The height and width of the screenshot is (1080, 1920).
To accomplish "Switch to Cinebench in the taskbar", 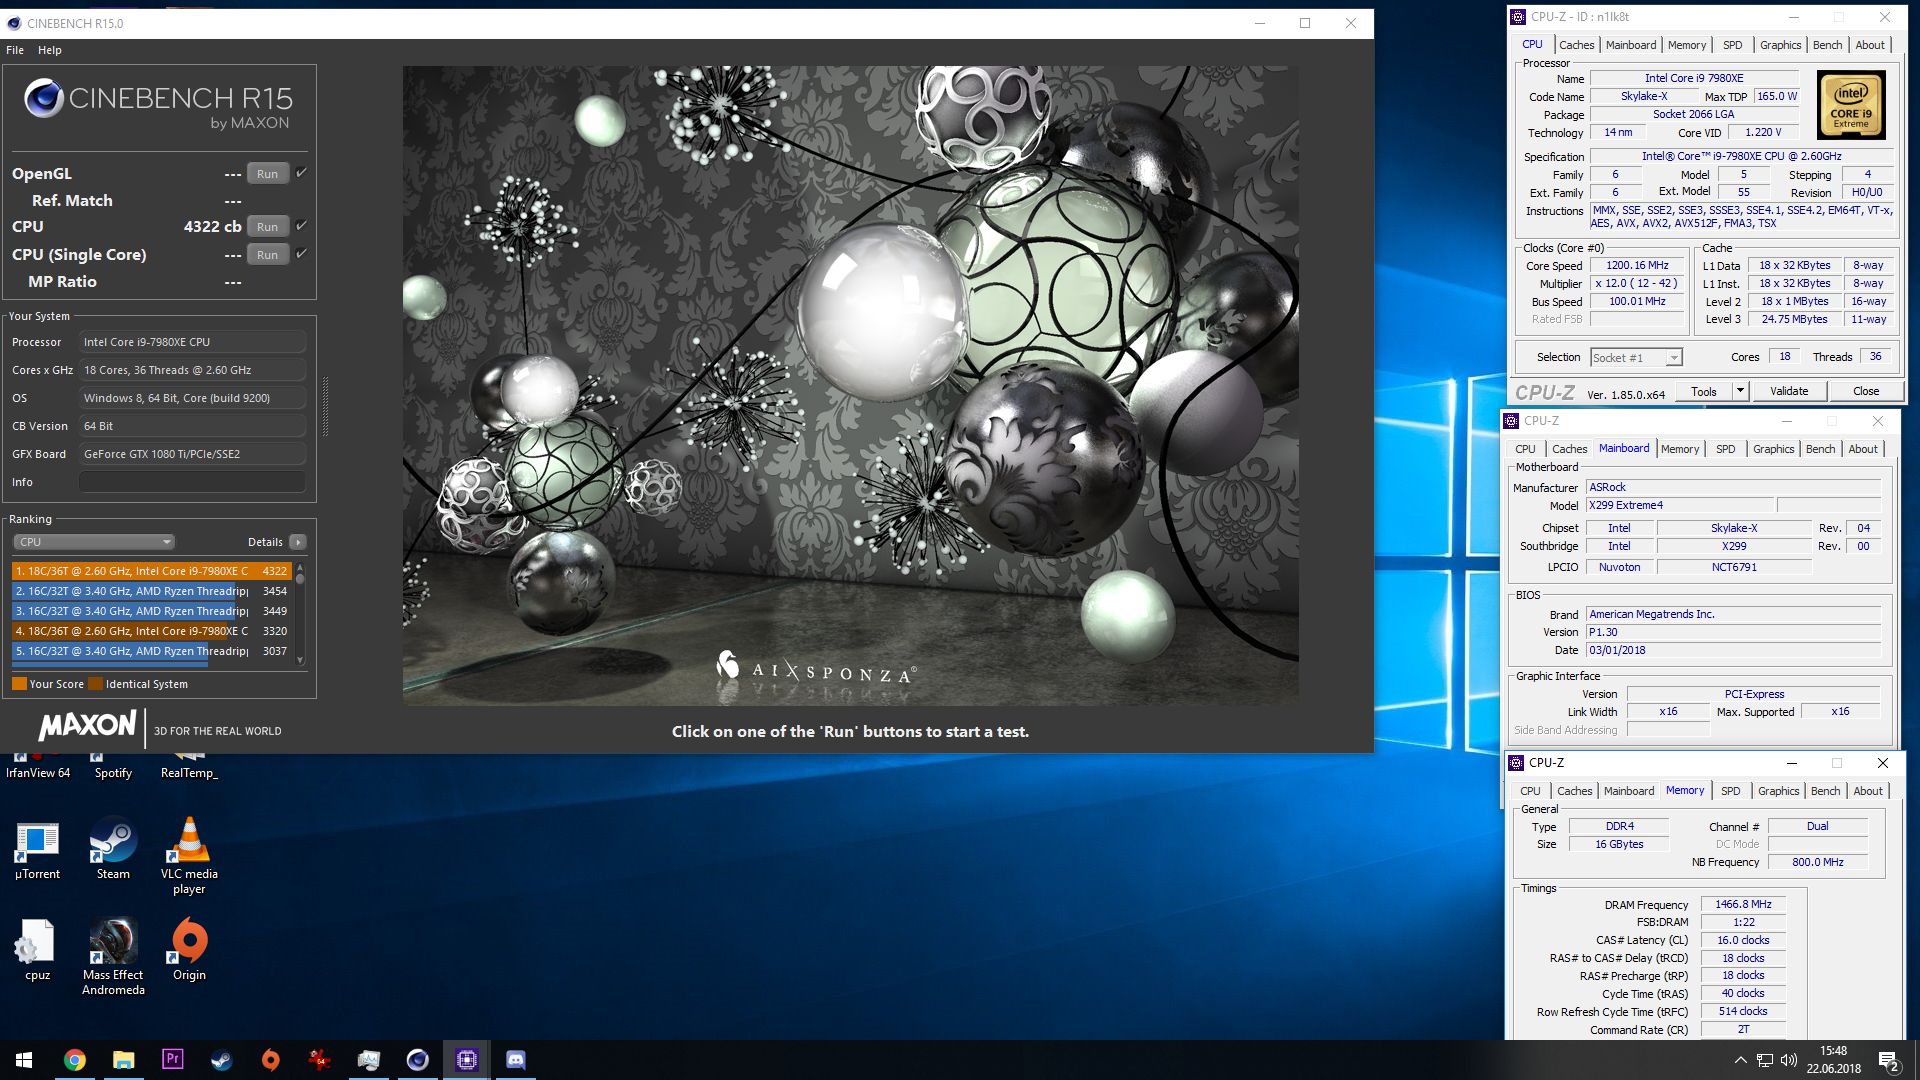I will pyautogui.click(x=417, y=1060).
